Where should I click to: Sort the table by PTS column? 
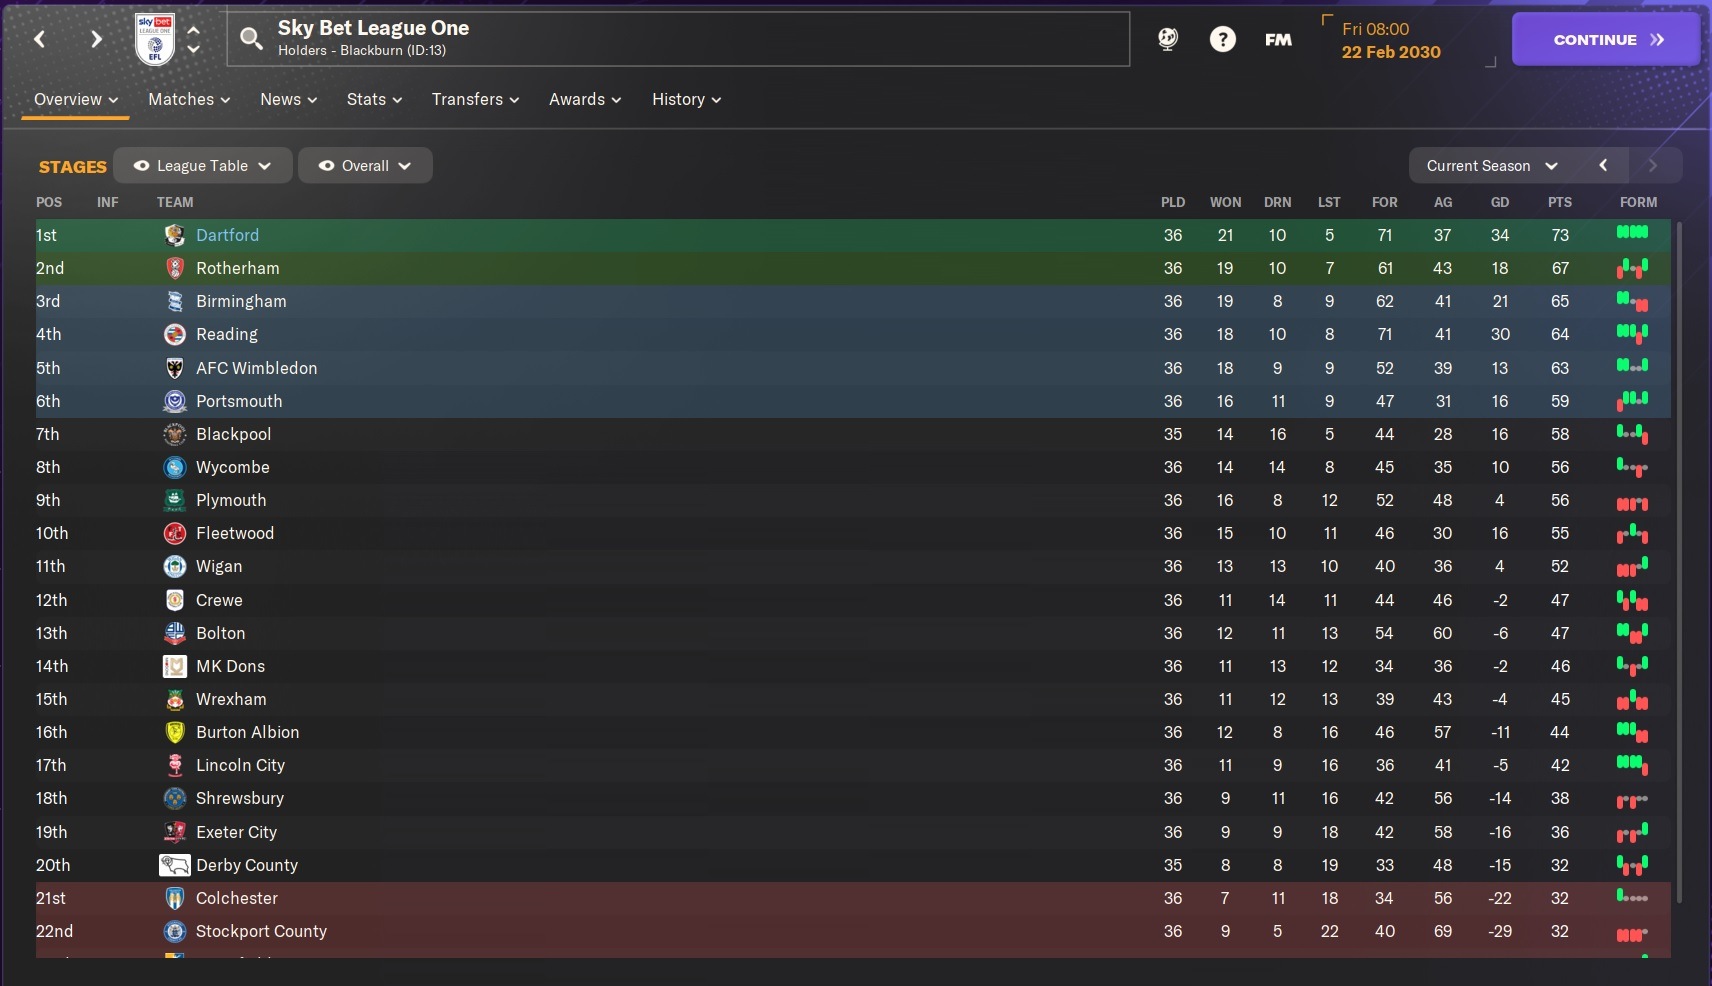1559,202
